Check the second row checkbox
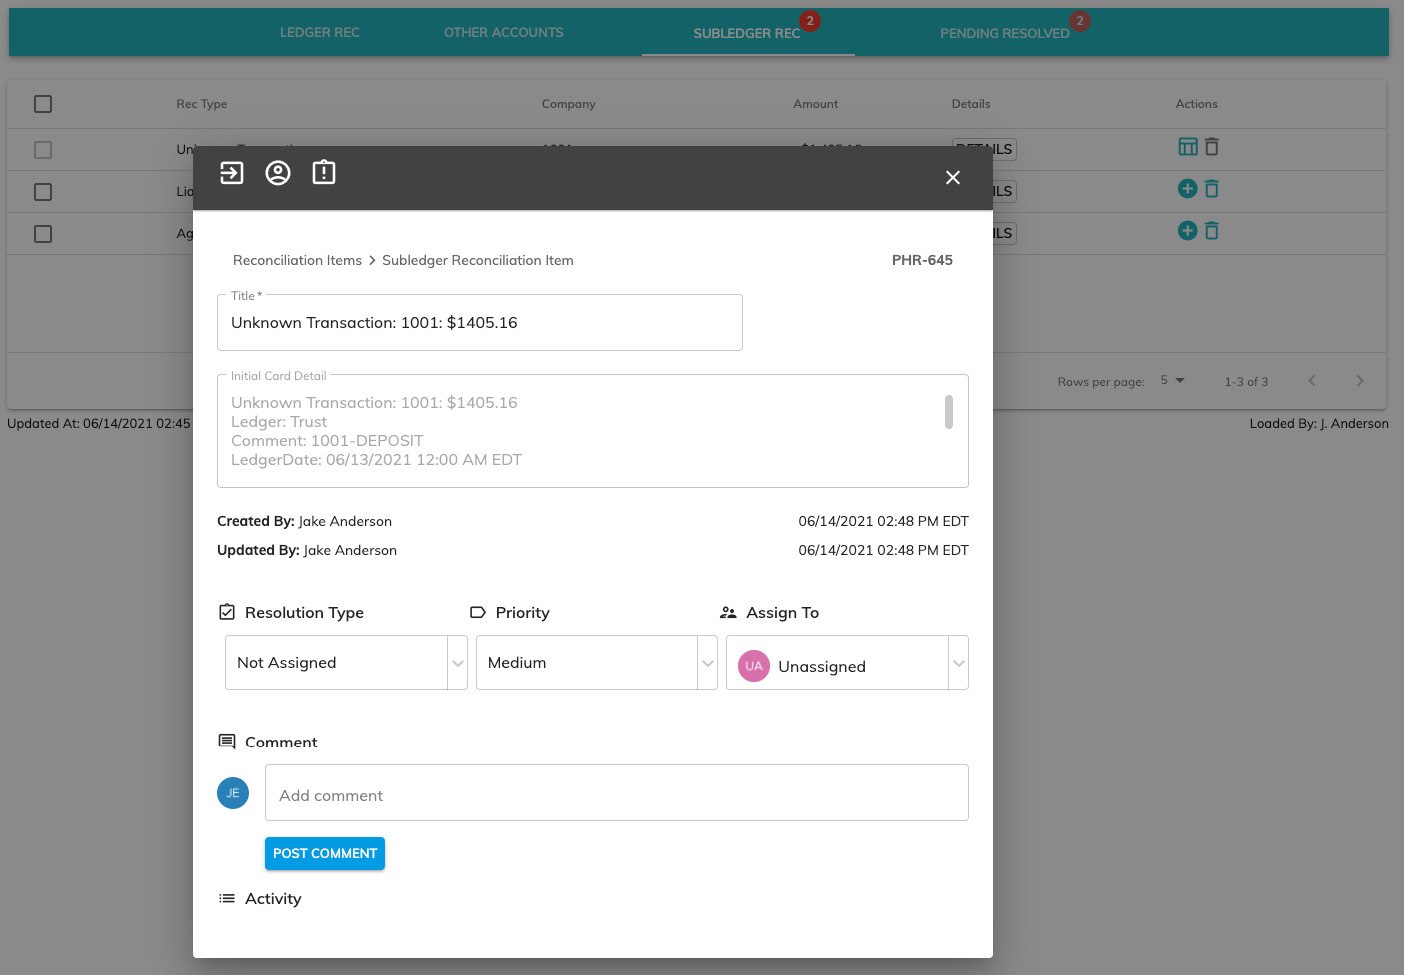This screenshot has height=975, width=1404. pos(43,192)
